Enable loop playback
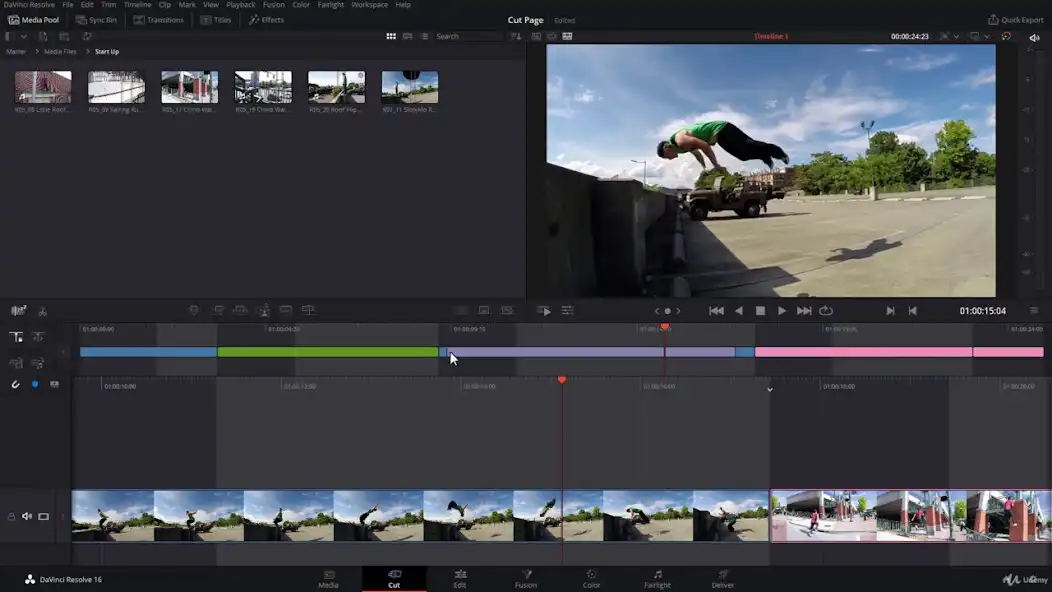This screenshot has width=1052, height=592. [826, 311]
